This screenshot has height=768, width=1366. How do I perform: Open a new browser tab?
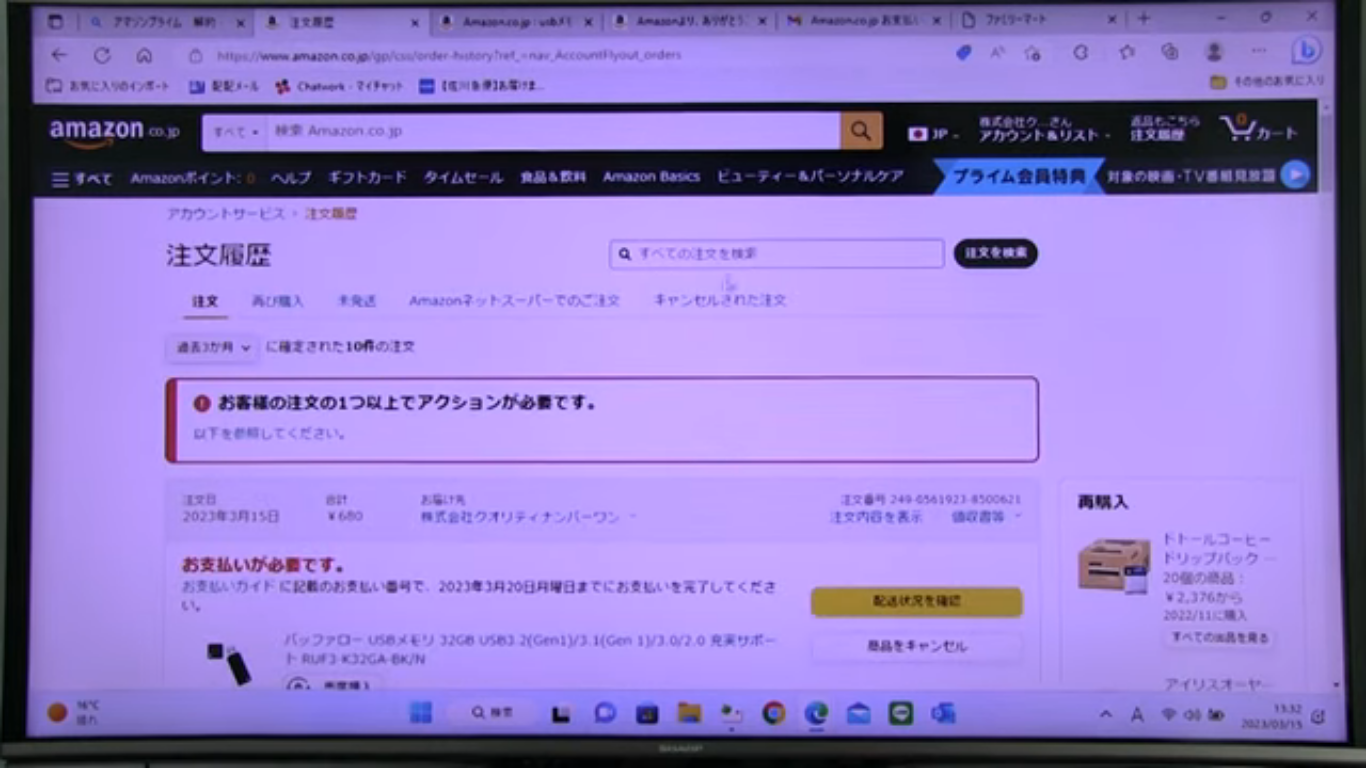[x=1143, y=18]
